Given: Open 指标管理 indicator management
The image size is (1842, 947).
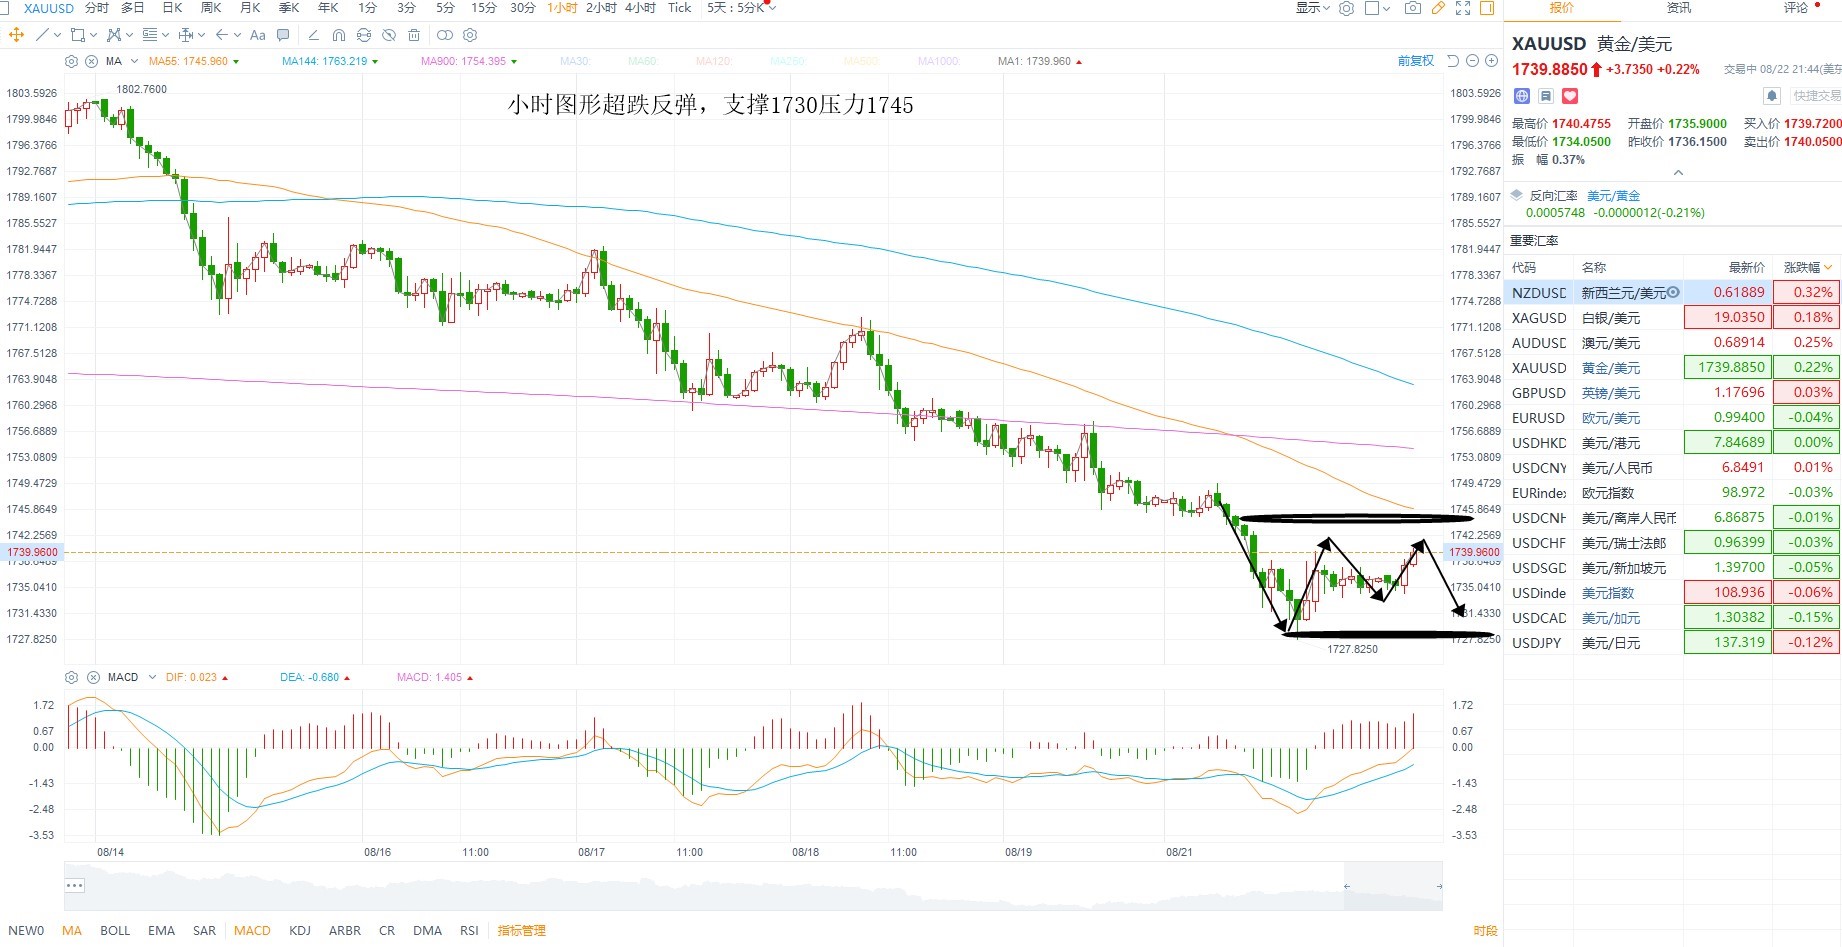Looking at the screenshot, I should pos(522,930).
